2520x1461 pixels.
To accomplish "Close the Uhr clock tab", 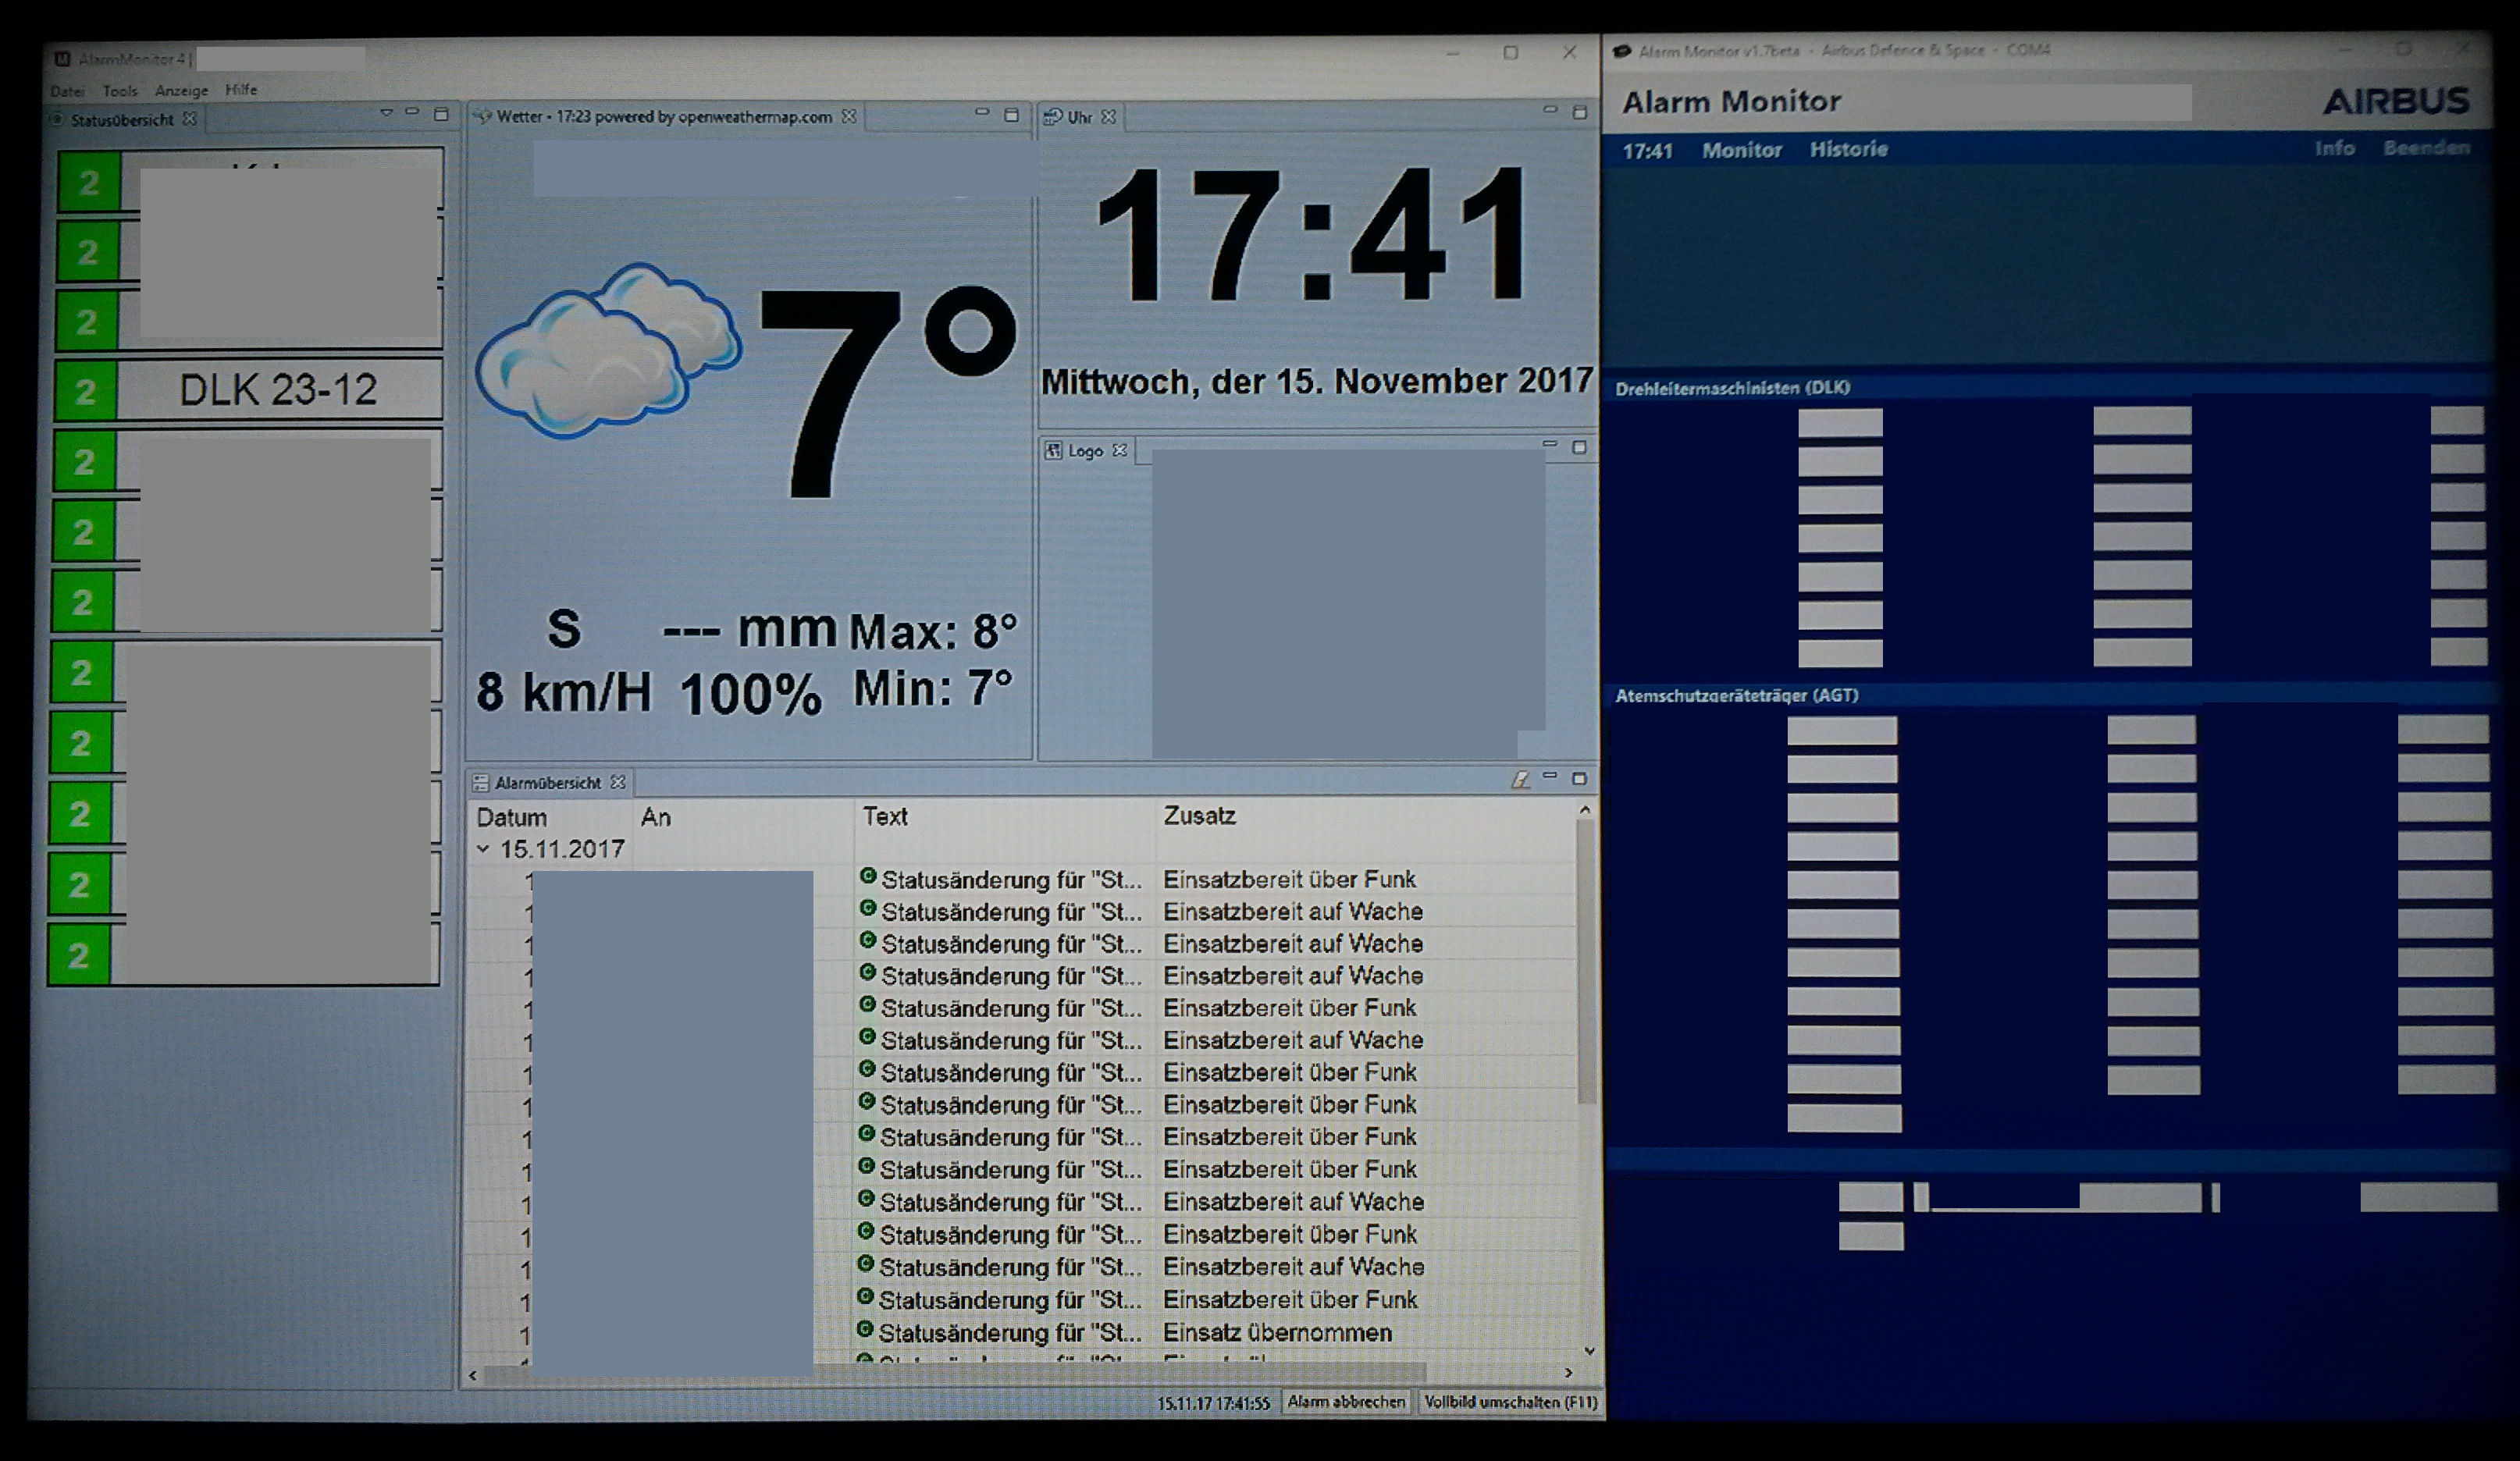I will tap(1108, 117).
